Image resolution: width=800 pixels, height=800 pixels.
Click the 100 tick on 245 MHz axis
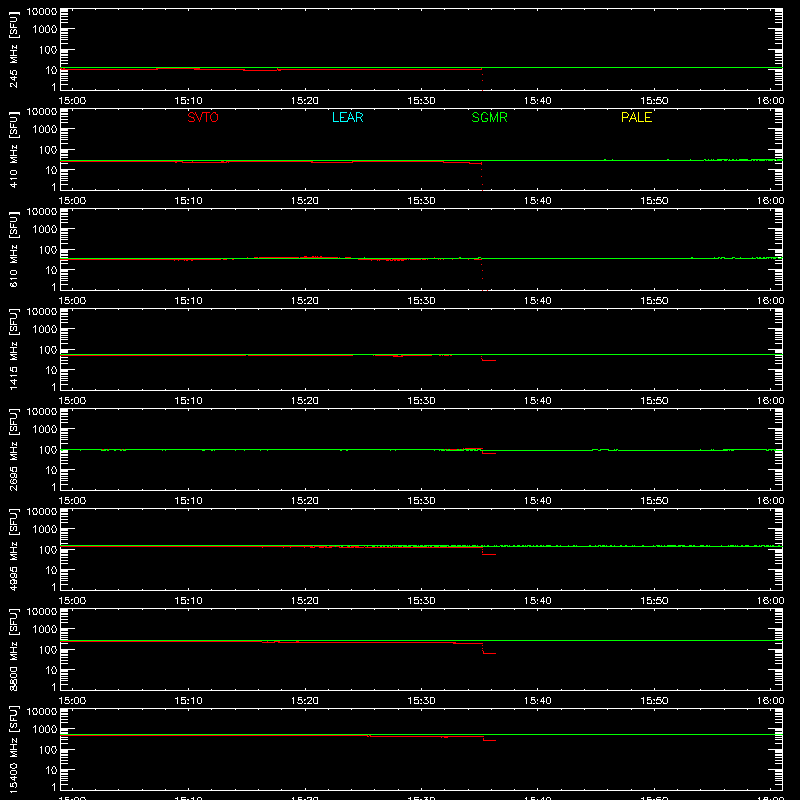click(48, 50)
